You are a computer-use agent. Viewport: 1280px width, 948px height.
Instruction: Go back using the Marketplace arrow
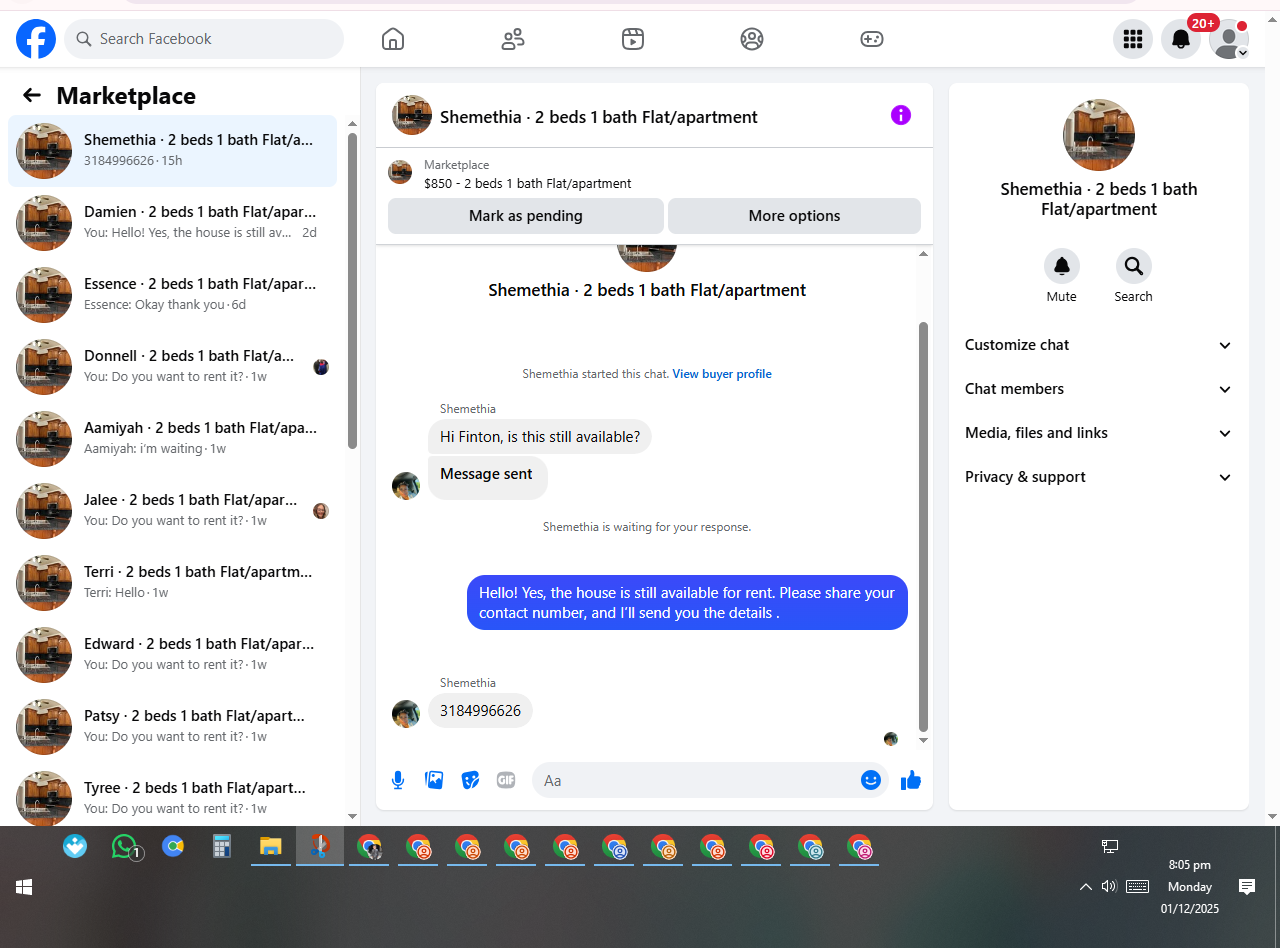pos(32,95)
